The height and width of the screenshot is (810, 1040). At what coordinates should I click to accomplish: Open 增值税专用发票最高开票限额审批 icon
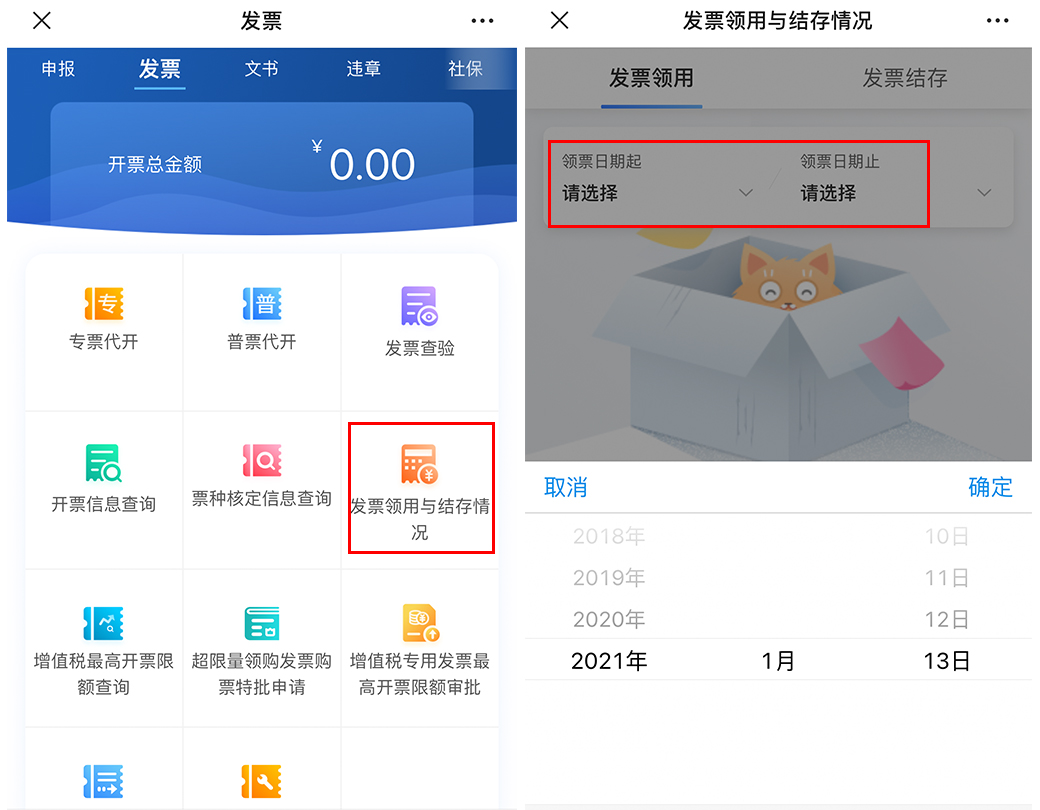coord(421,624)
